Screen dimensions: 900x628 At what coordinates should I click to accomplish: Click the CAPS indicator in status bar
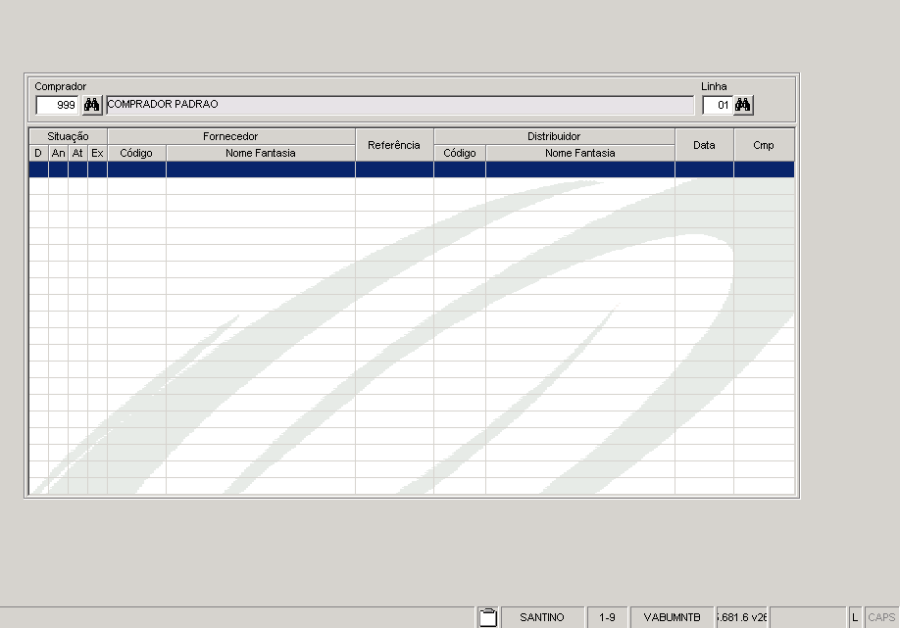881,617
